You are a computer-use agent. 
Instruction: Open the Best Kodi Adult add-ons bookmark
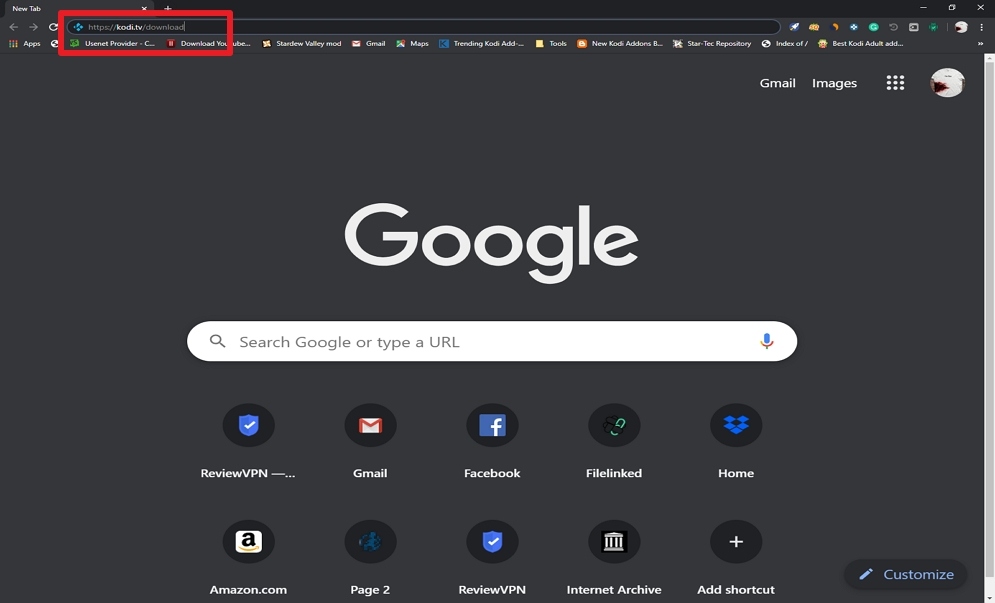tap(860, 44)
